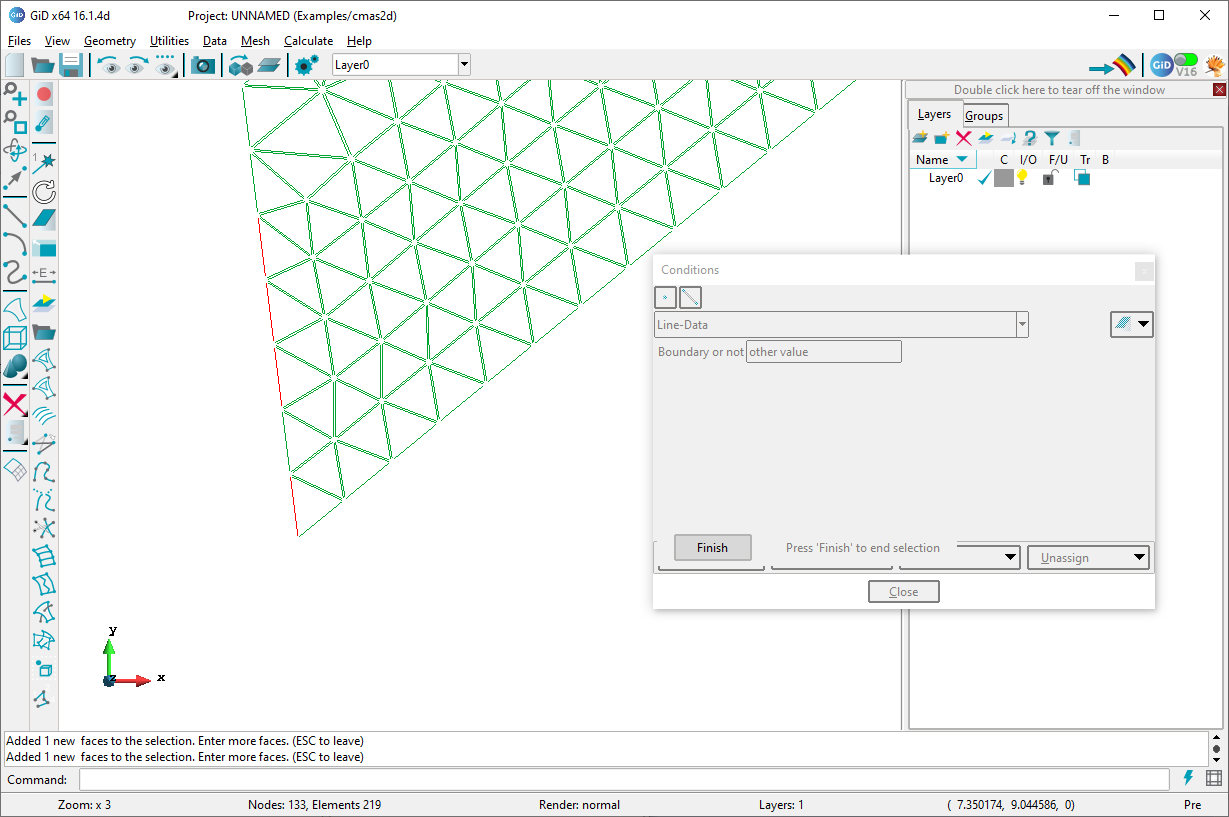
Task: Select the Rotate trackball tool
Action: (15, 151)
